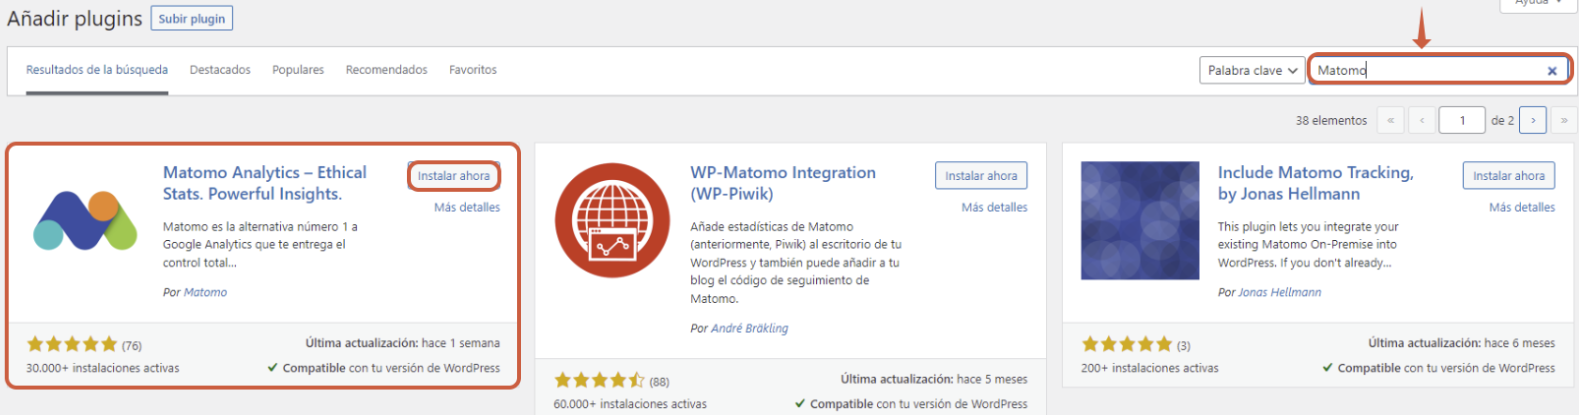Screen dimensions: 1579x415
Task: Click the Añadir plugins page heading
Action: tap(75, 19)
